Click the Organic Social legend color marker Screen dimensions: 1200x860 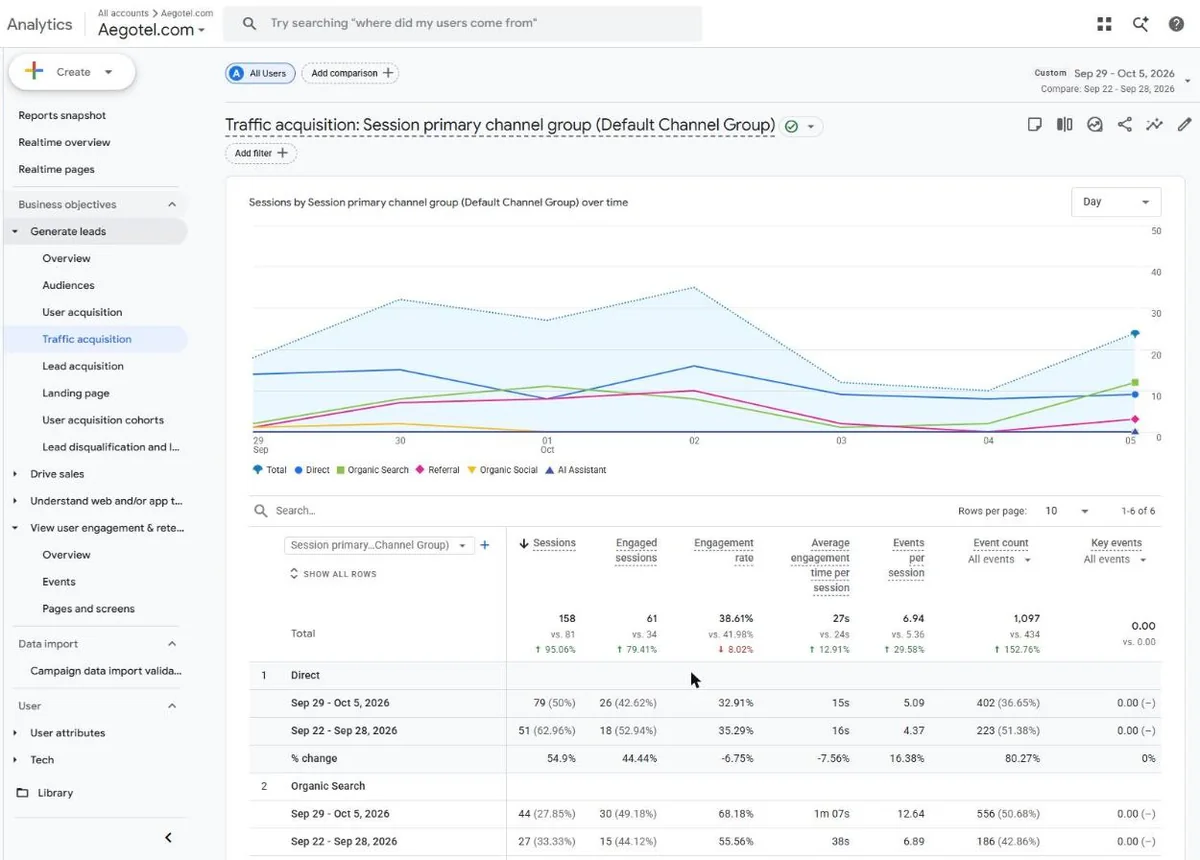tap(472, 470)
